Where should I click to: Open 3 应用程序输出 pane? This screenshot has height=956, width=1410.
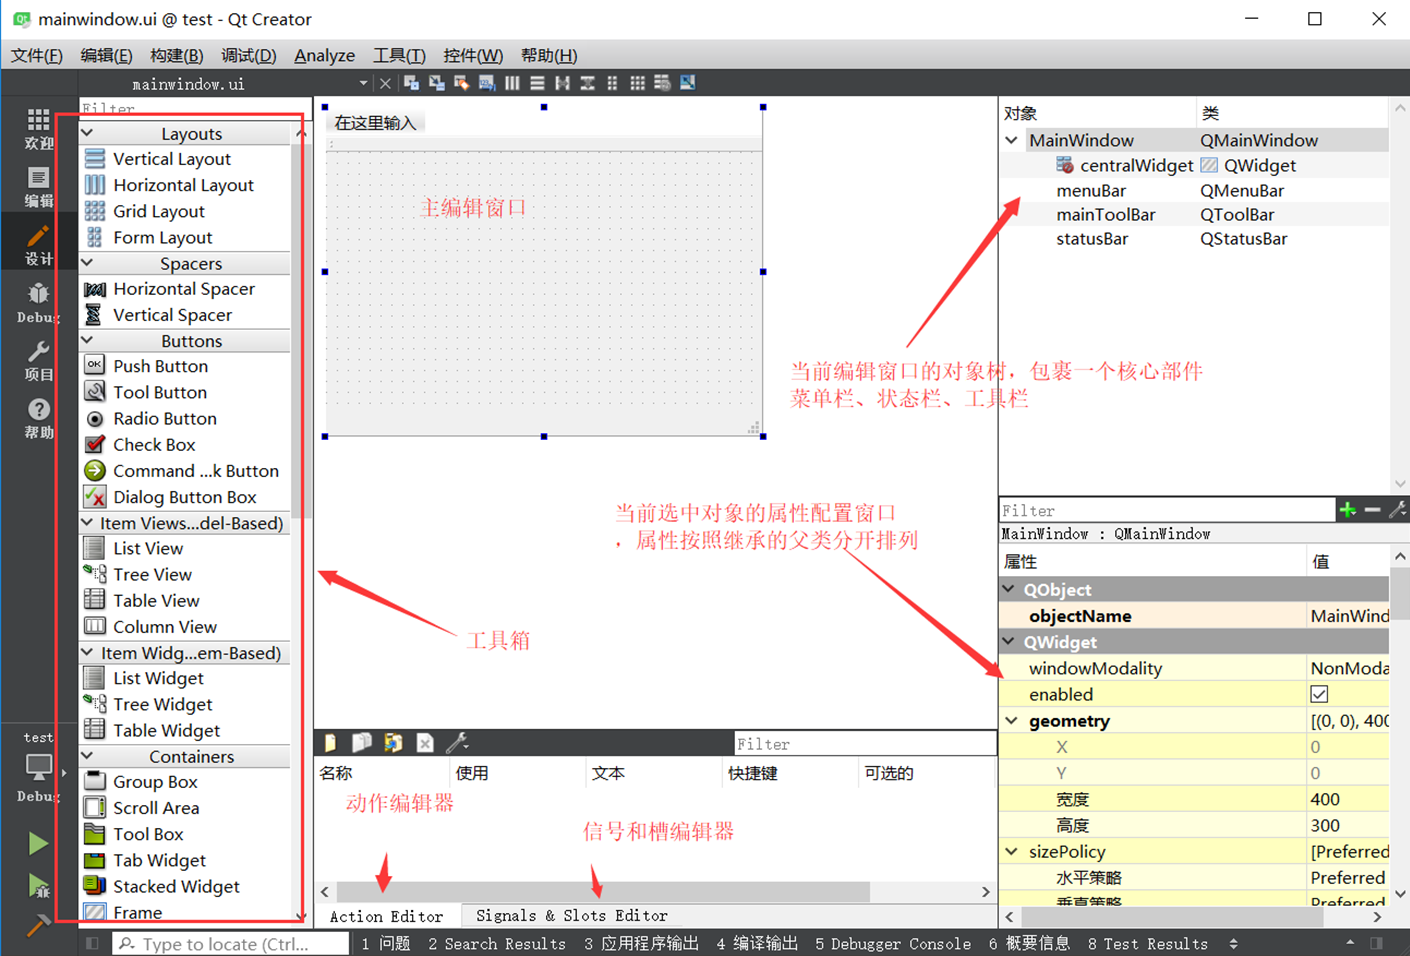click(641, 943)
